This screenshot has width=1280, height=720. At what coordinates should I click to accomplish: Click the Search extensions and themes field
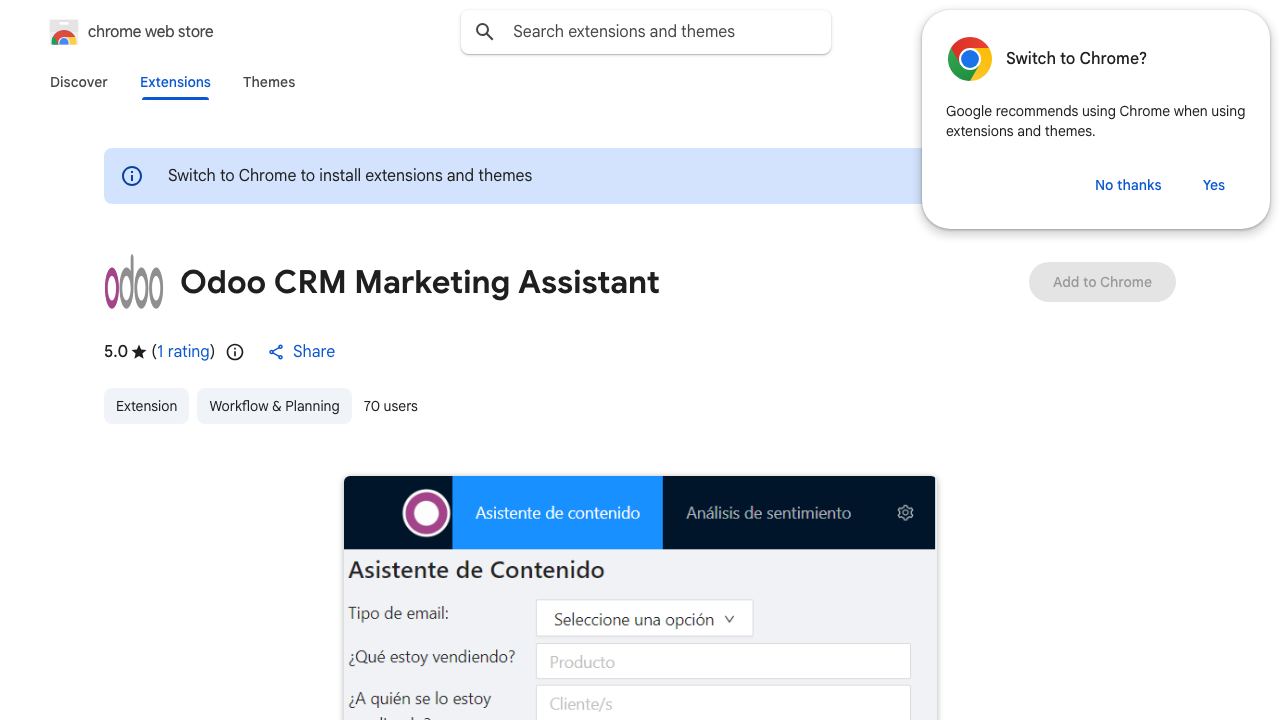pos(646,32)
